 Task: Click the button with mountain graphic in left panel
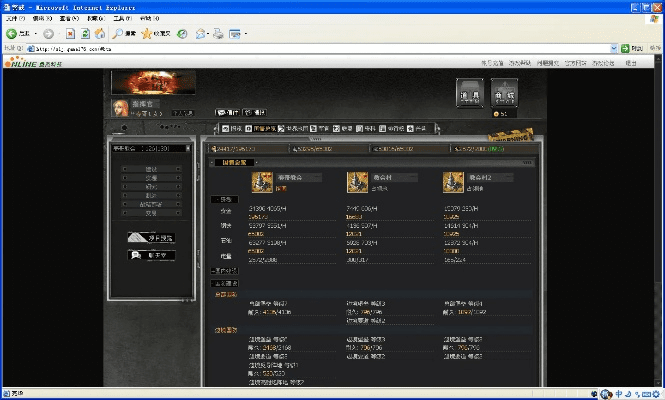coord(151,238)
